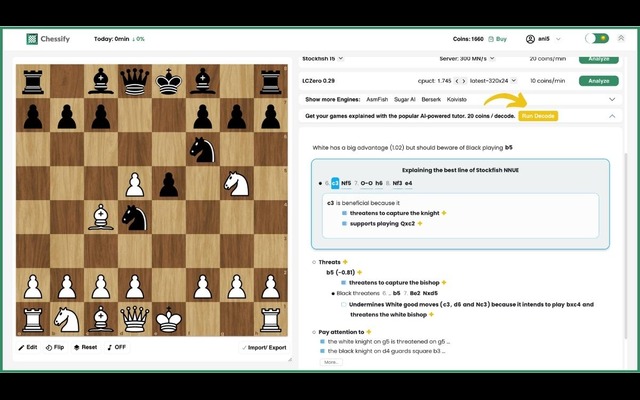Click the Edit pencil button below the board
The width and height of the screenshot is (640, 400).
tap(28, 347)
